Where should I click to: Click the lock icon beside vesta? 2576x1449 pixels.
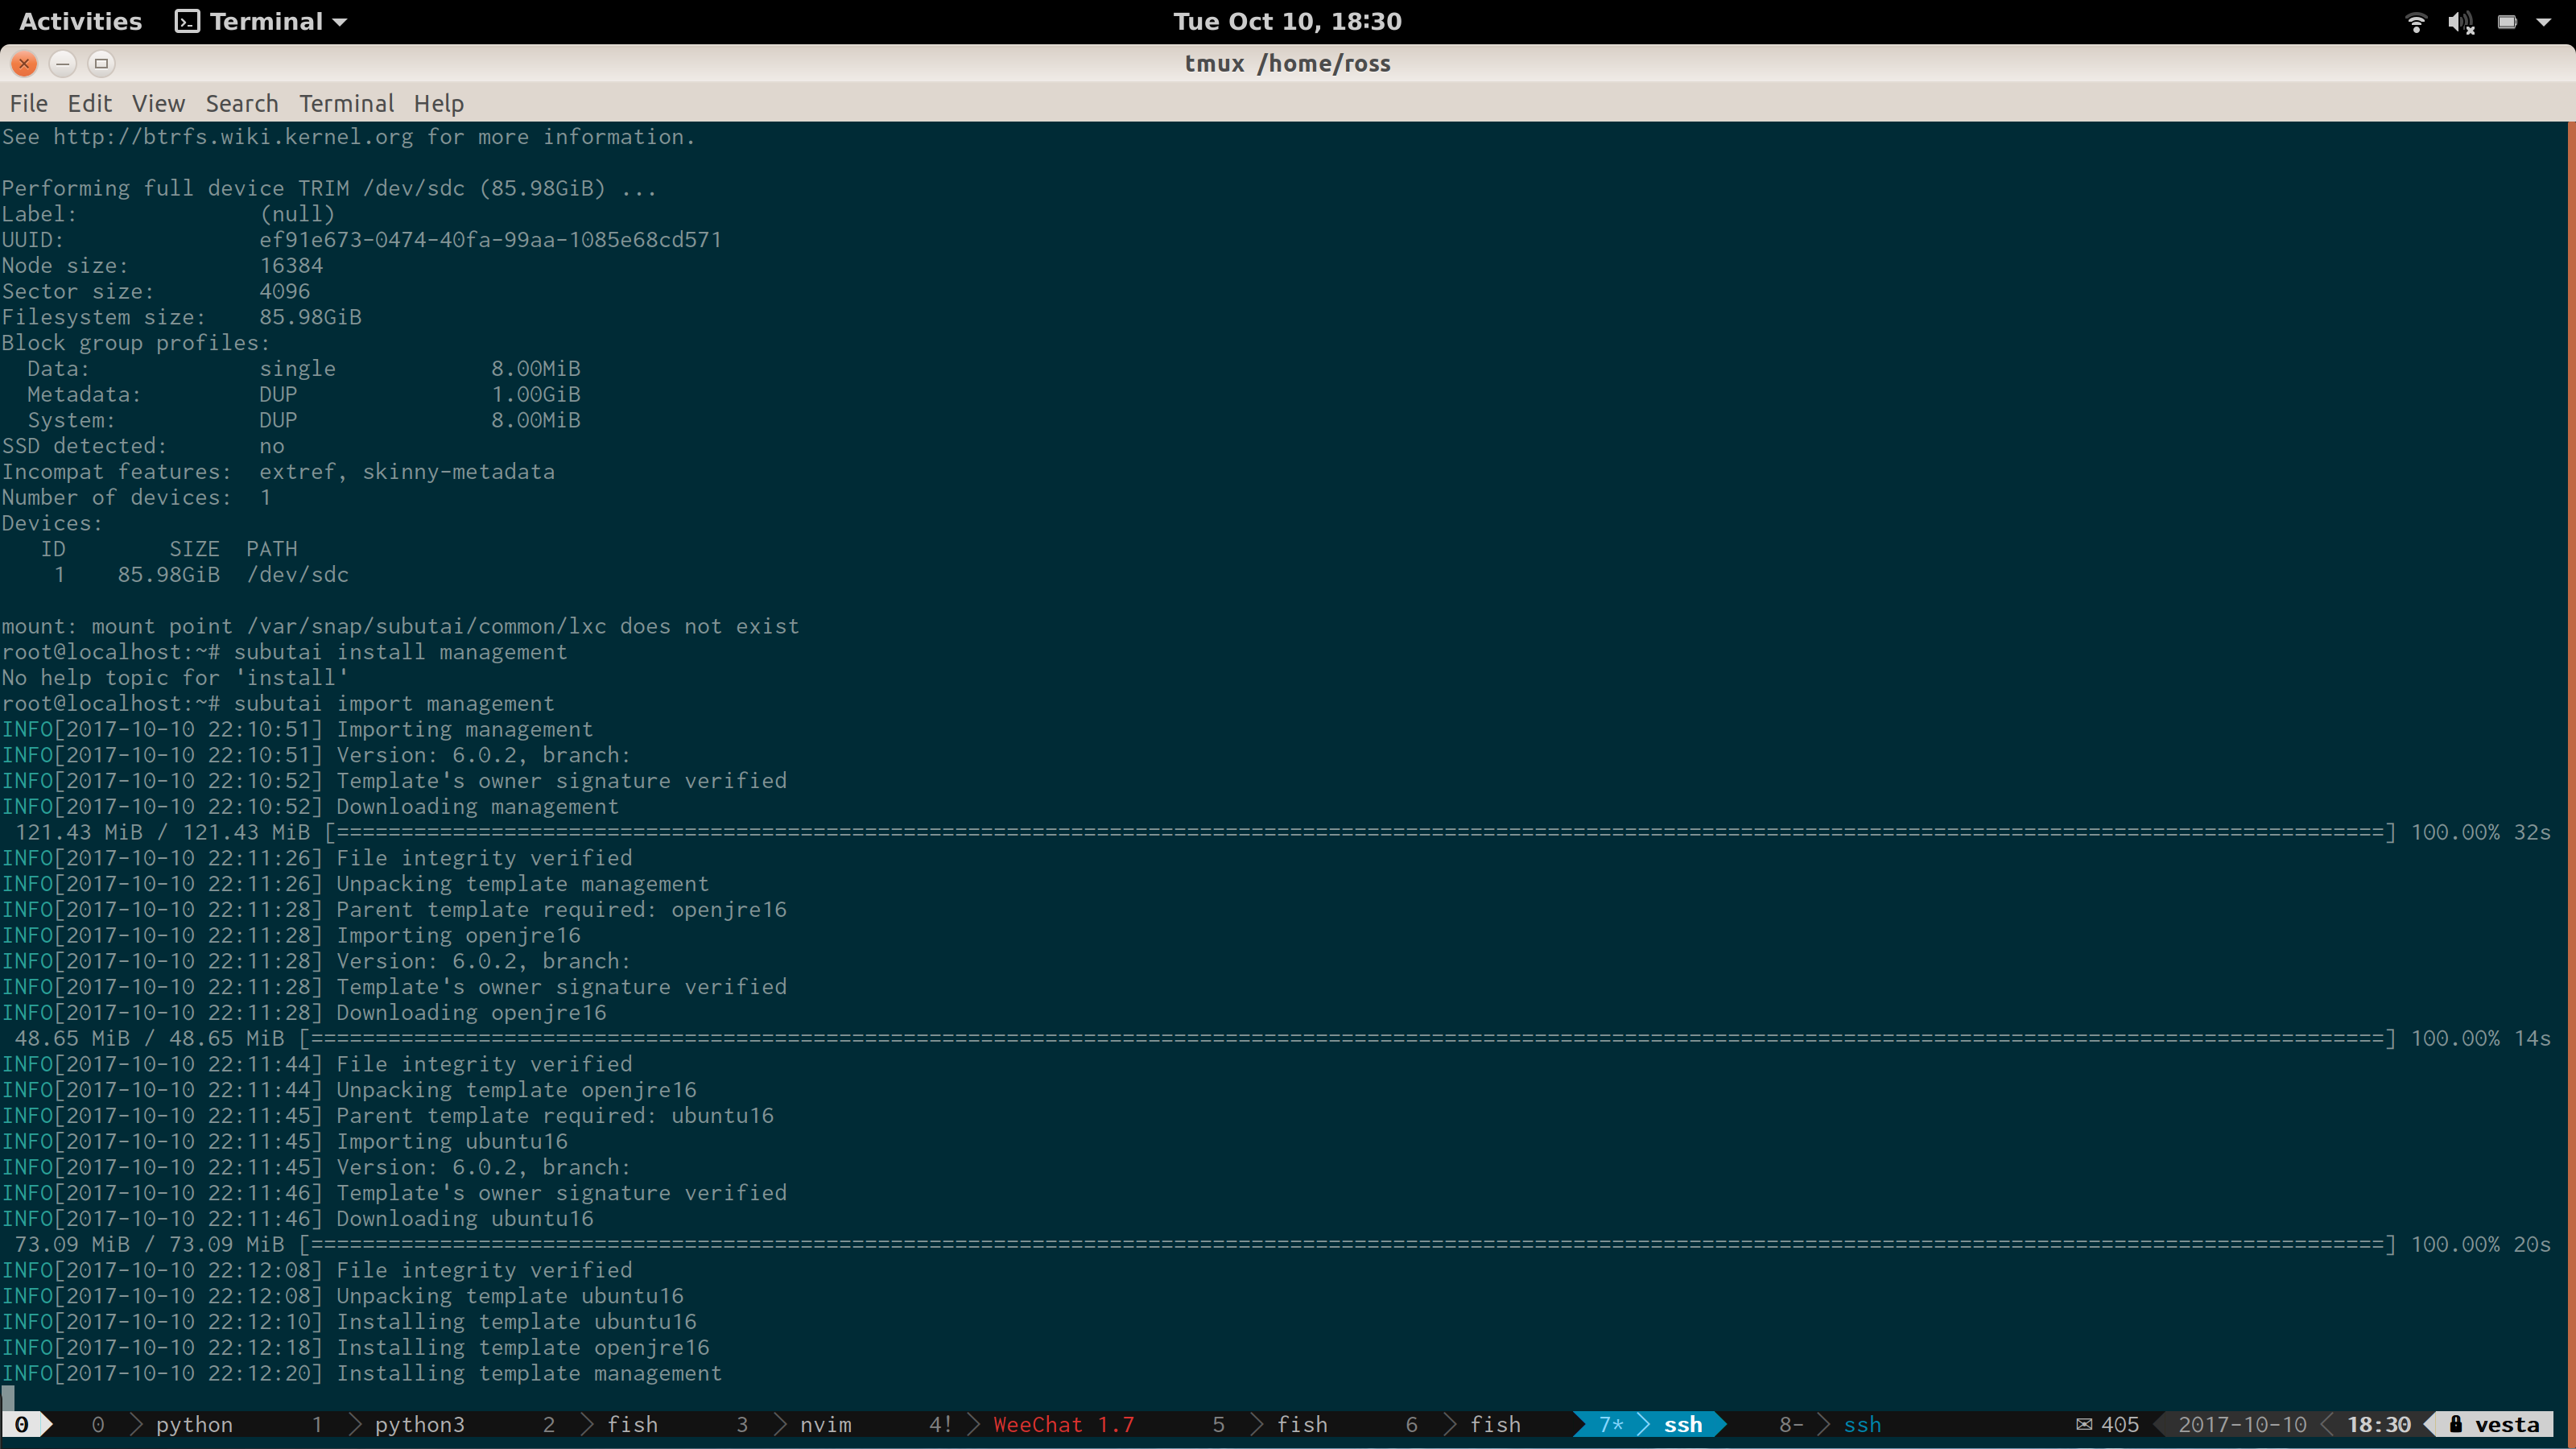tap(2455, 1424)
